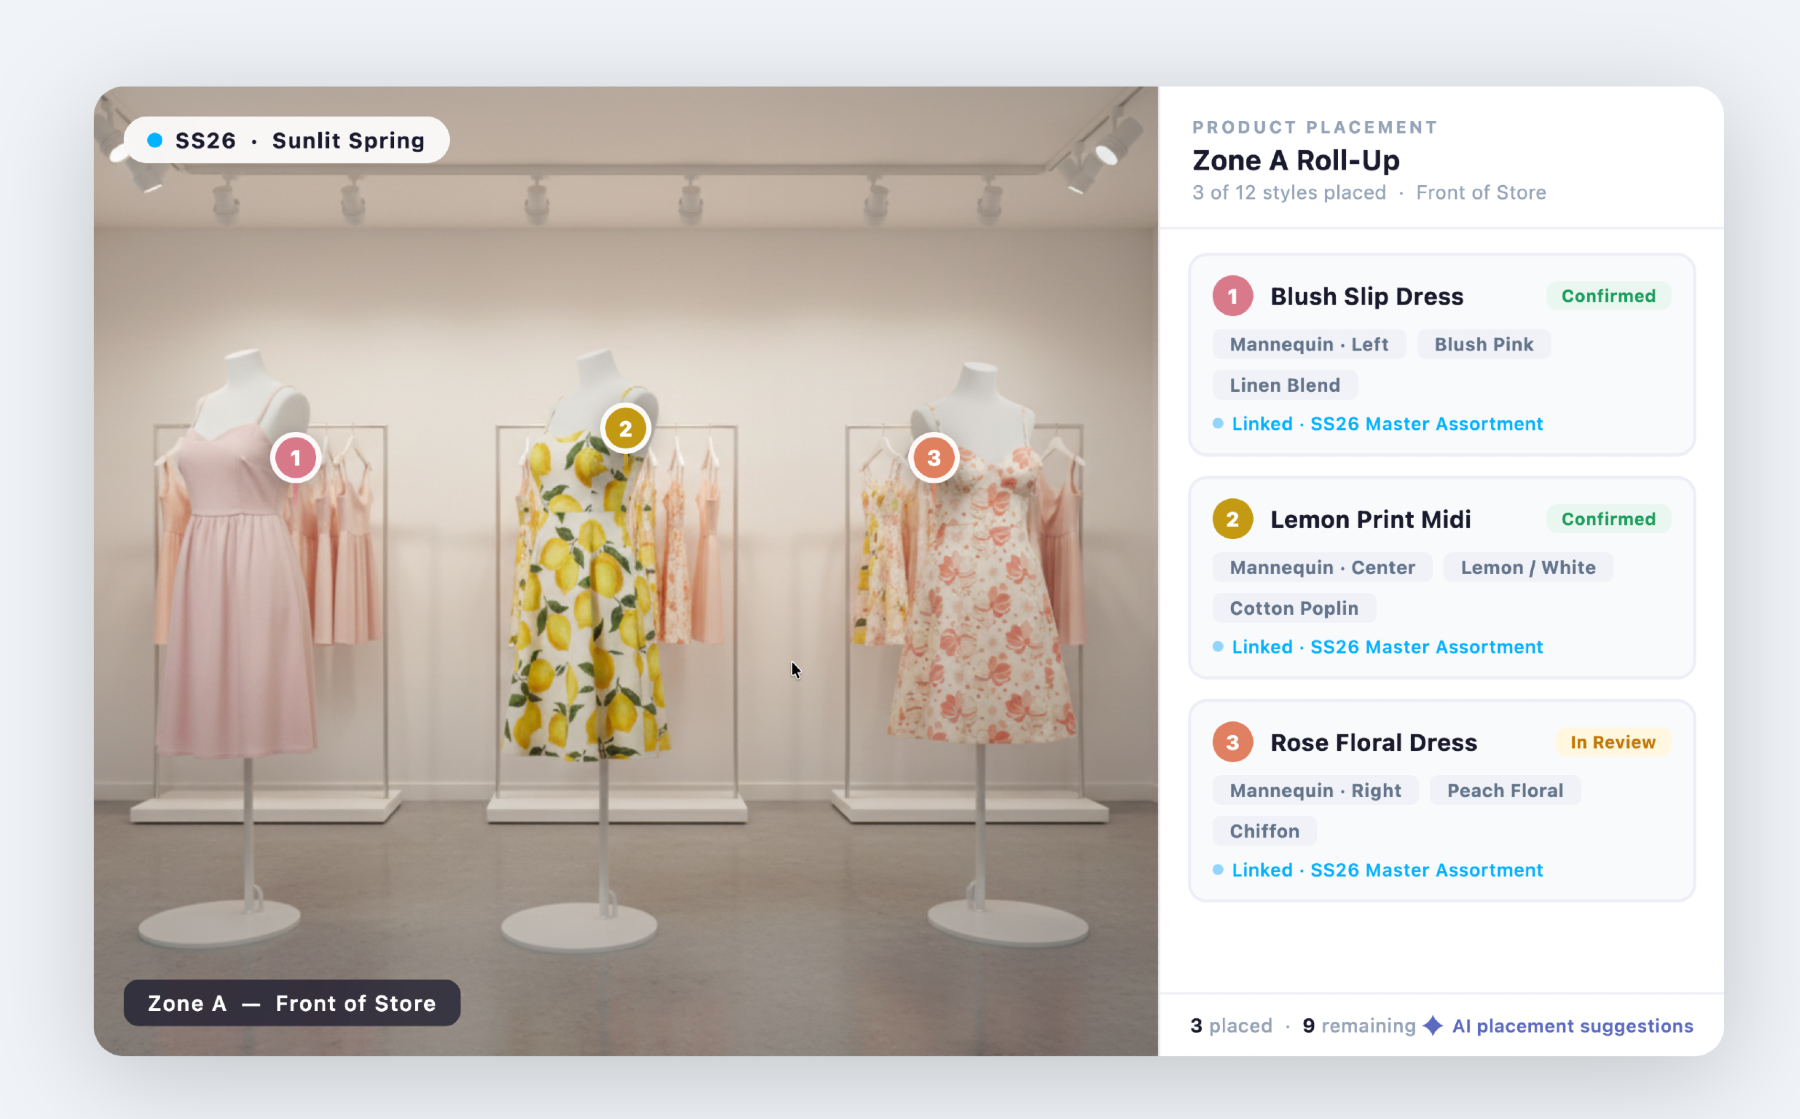Click Confirmed status on Lemon Print Midi

(1608, 519)
